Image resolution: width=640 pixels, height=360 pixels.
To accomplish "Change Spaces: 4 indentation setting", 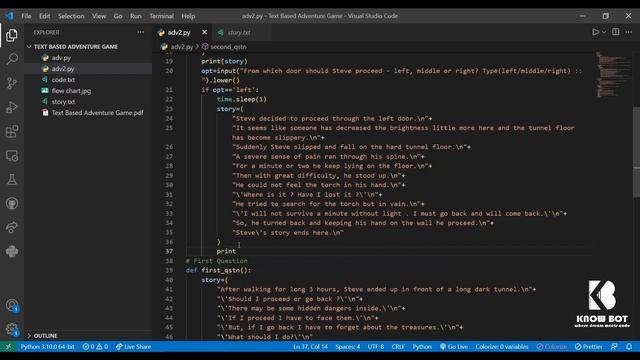I will [348, 347].
